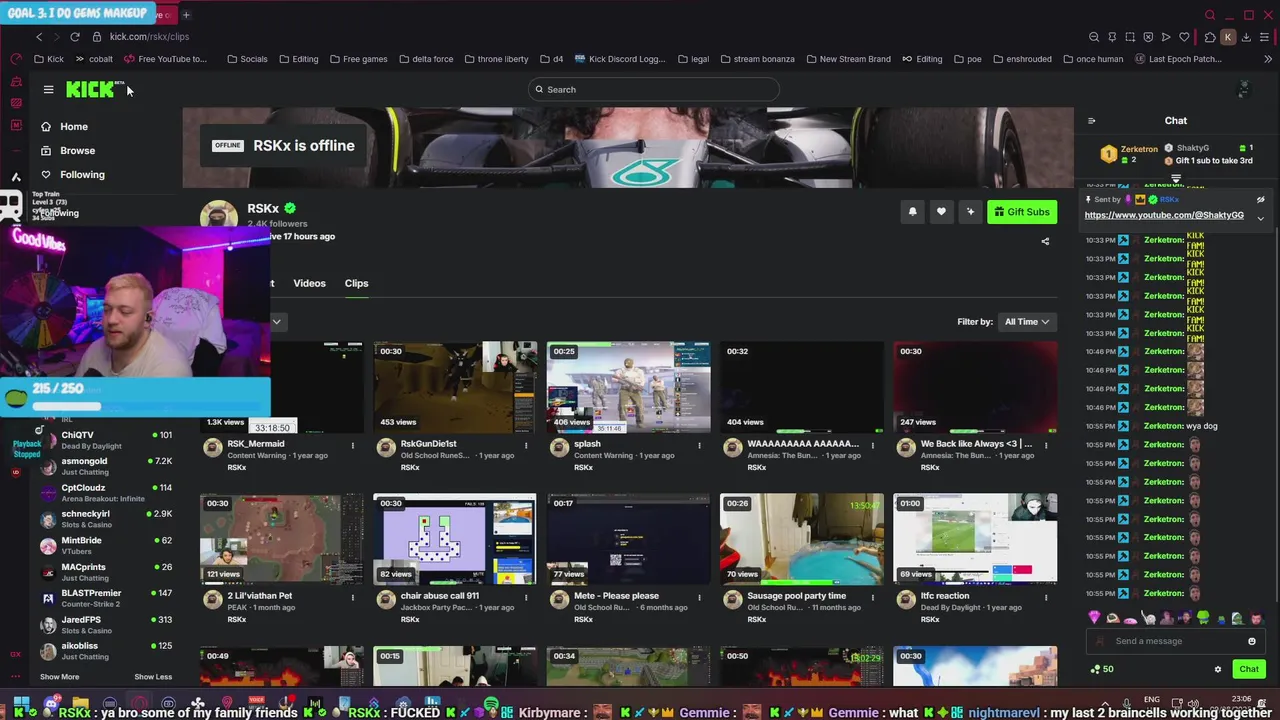The image size is (1280, 720).
Task: Open the 2 Lil'viathan Pet clip thumbnail
Action: pyautogui.click(x=282, y=539)
